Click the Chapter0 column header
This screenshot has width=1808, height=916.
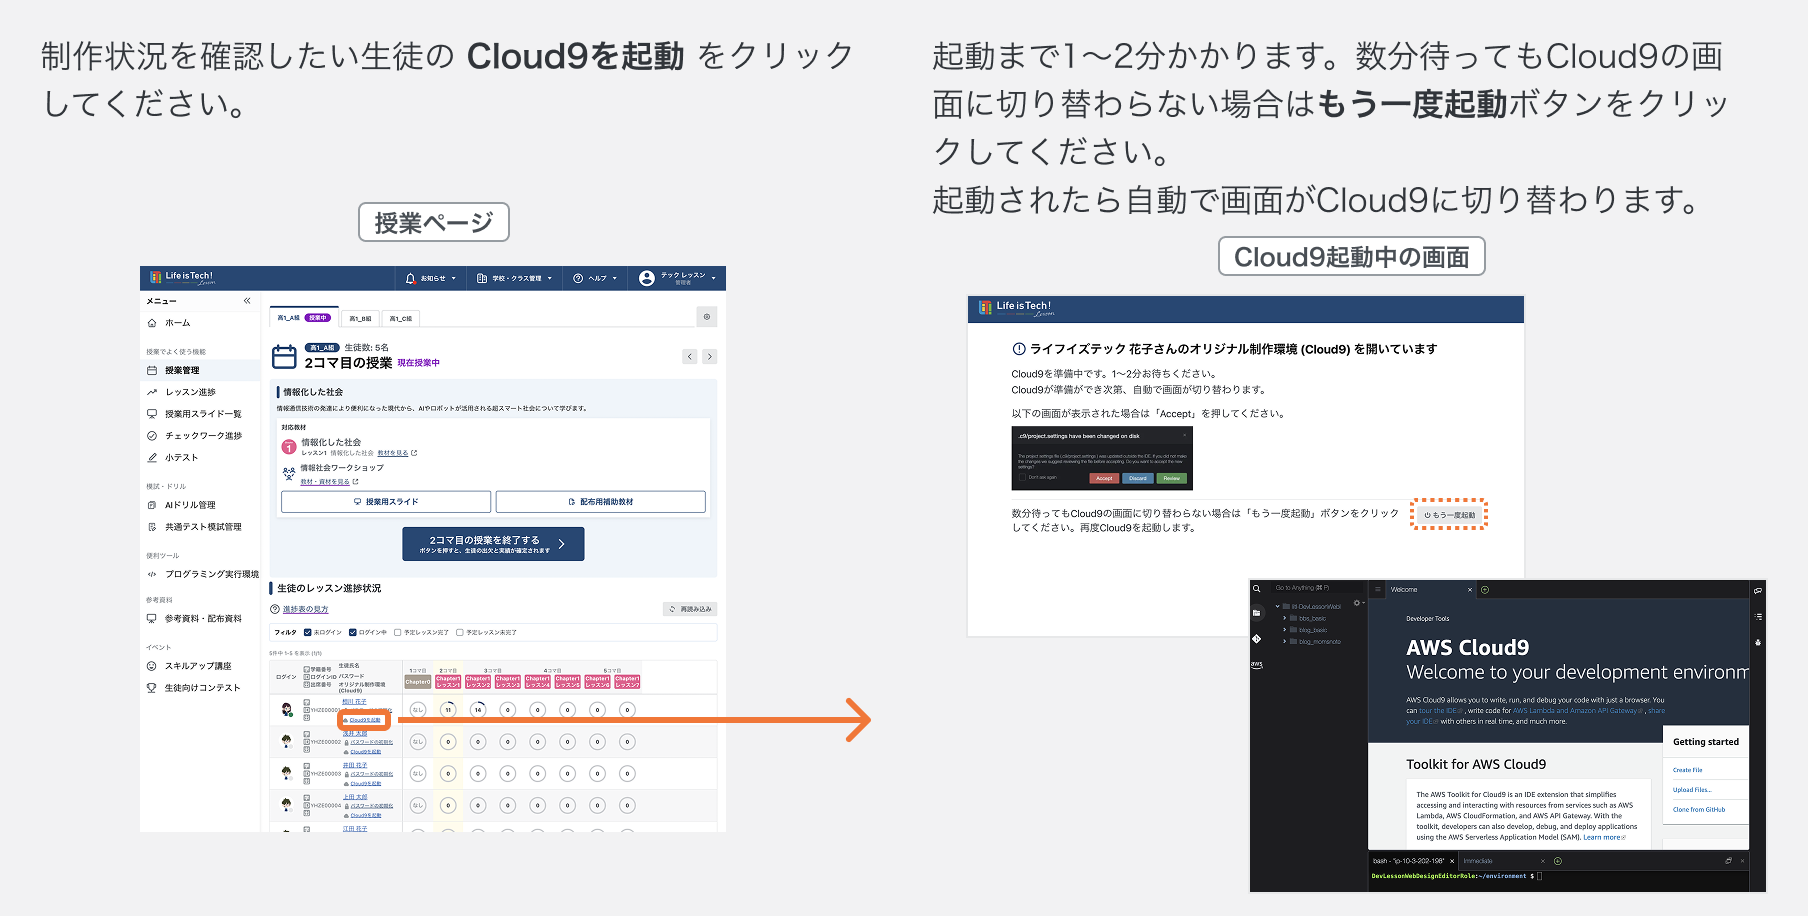click(x=418, y=682)
